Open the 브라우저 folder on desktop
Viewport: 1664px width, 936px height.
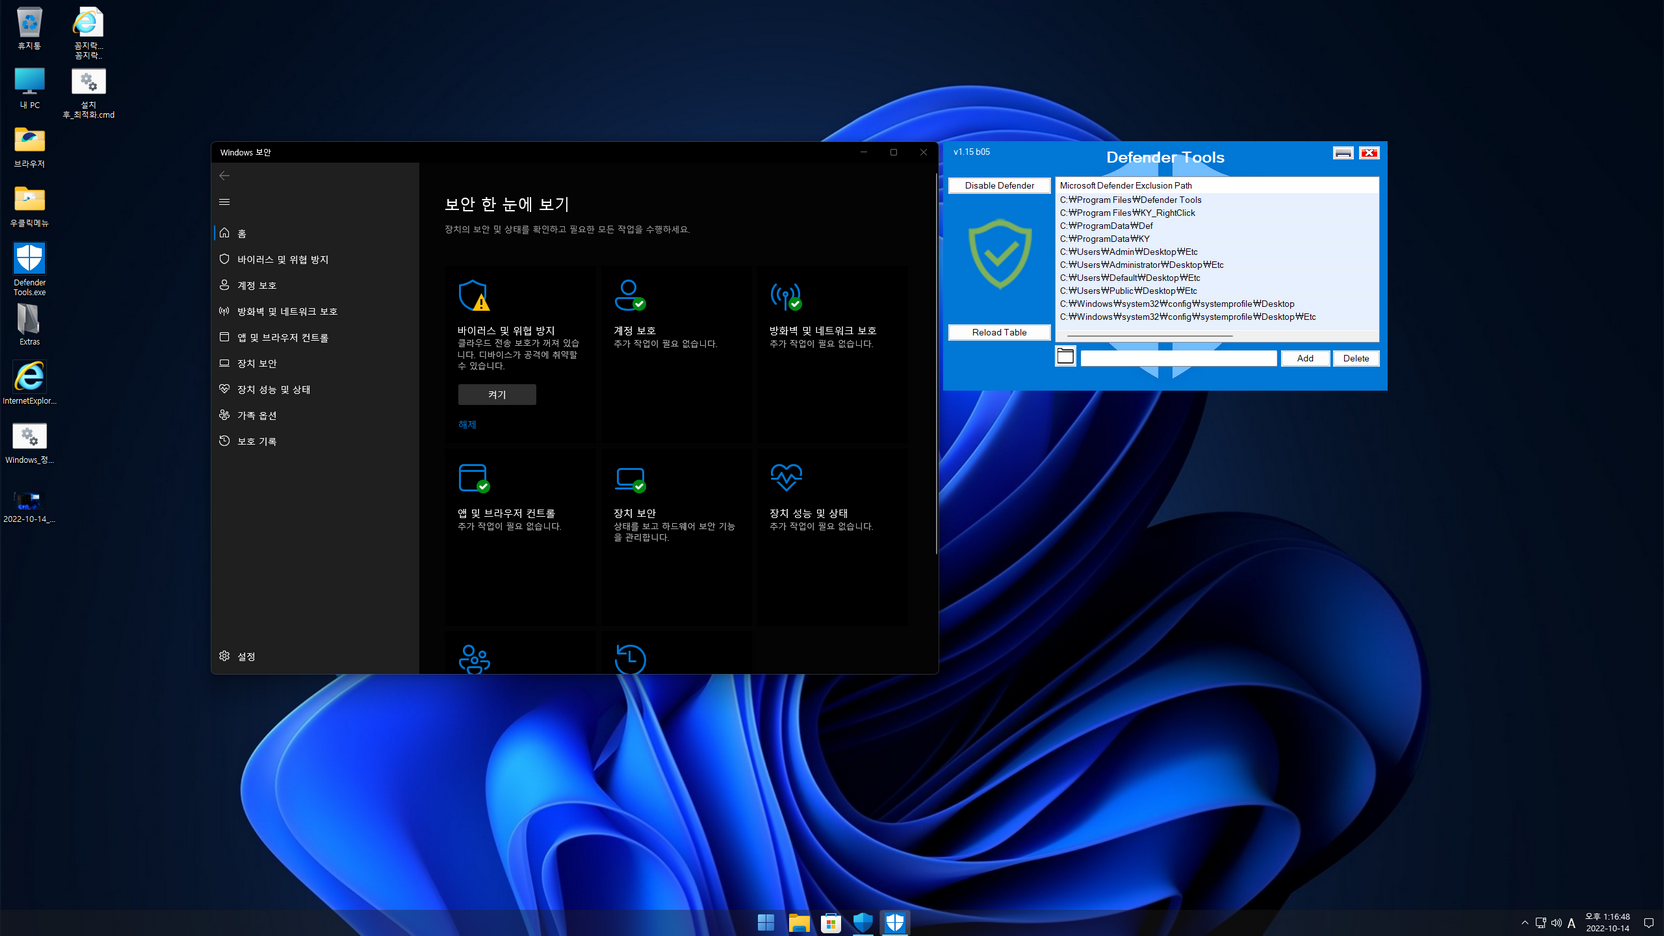29,147
